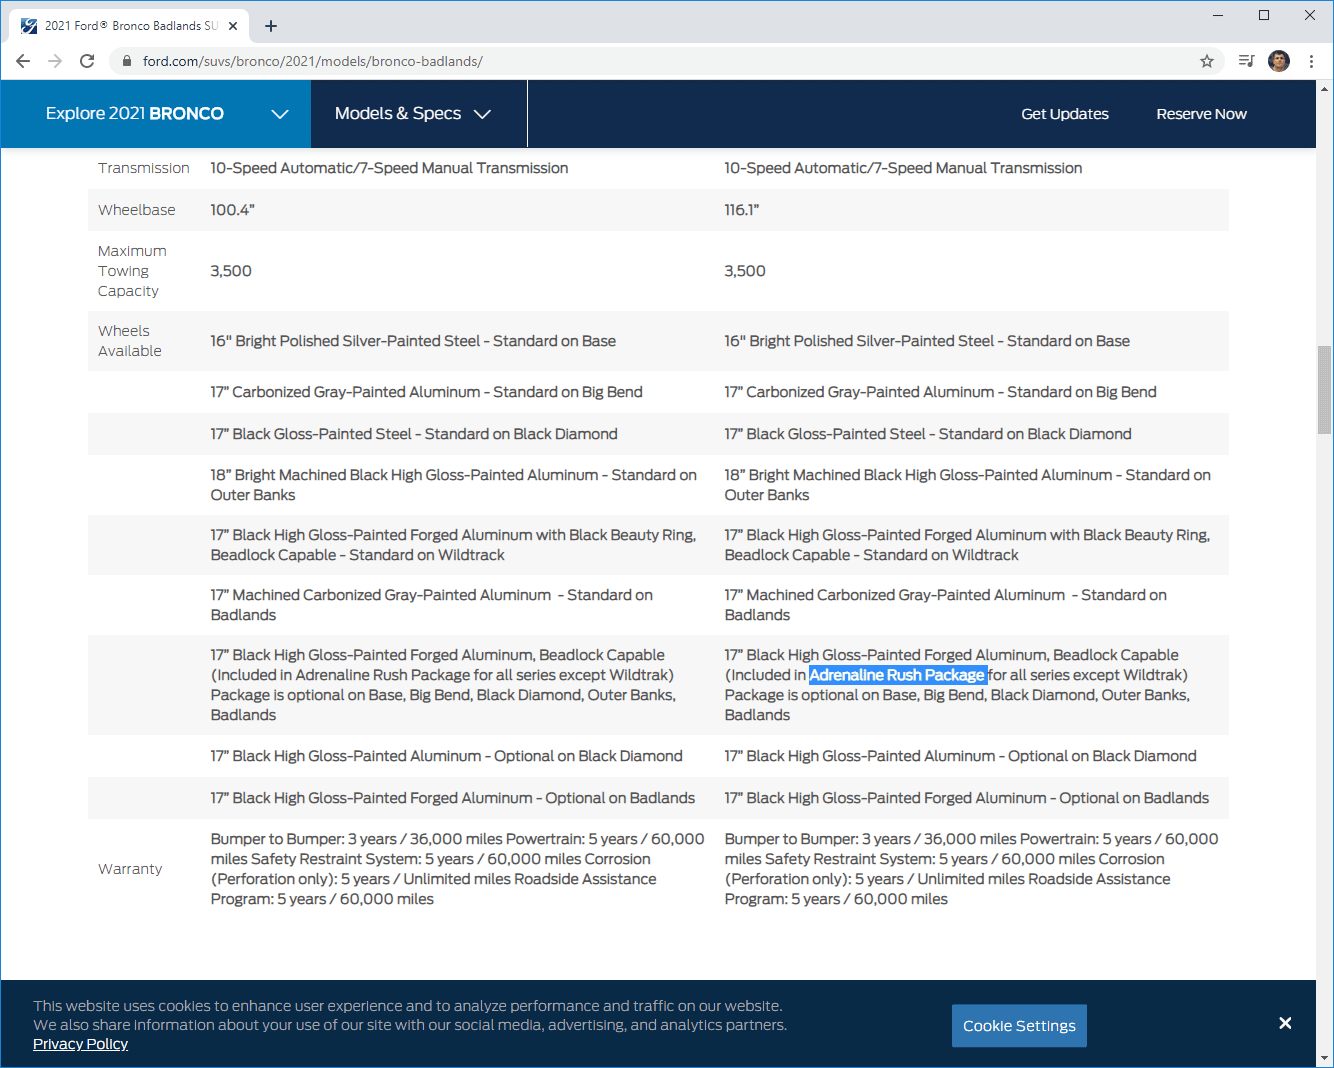The image size is (1334, 1068).
Task: Bookmark this page with the star icon
Action: 1207,61
